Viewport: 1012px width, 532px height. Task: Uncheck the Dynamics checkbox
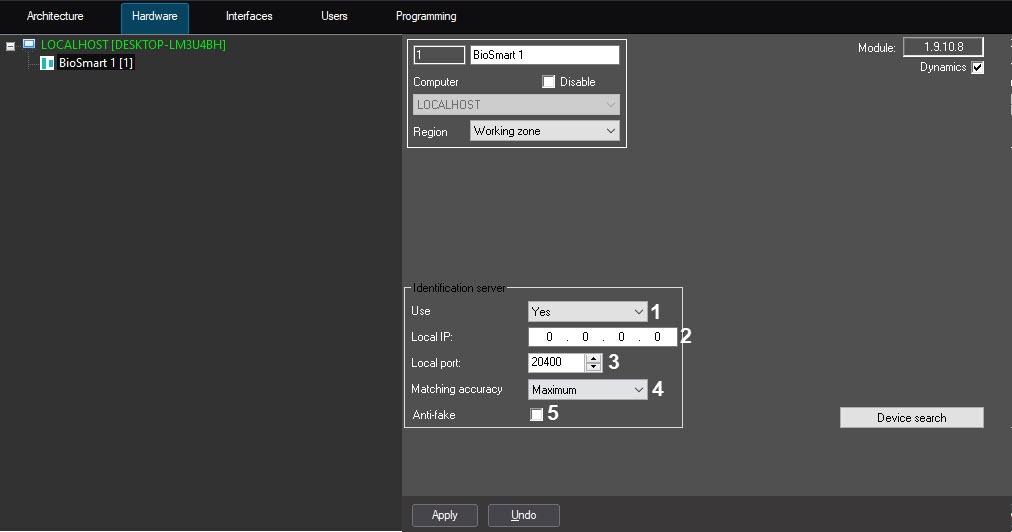tap(977, 68)
